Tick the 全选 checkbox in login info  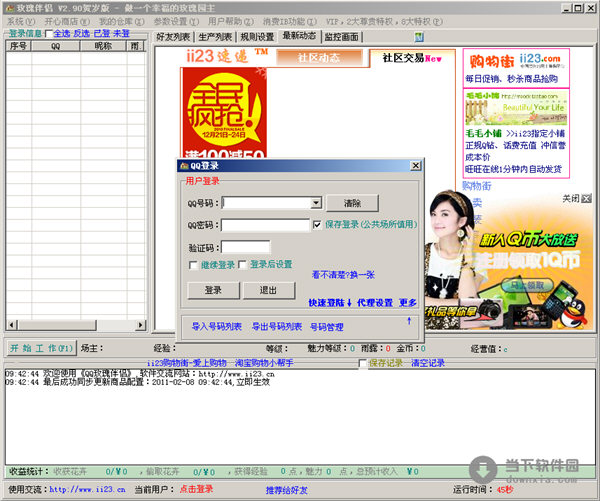click(49, 34)
